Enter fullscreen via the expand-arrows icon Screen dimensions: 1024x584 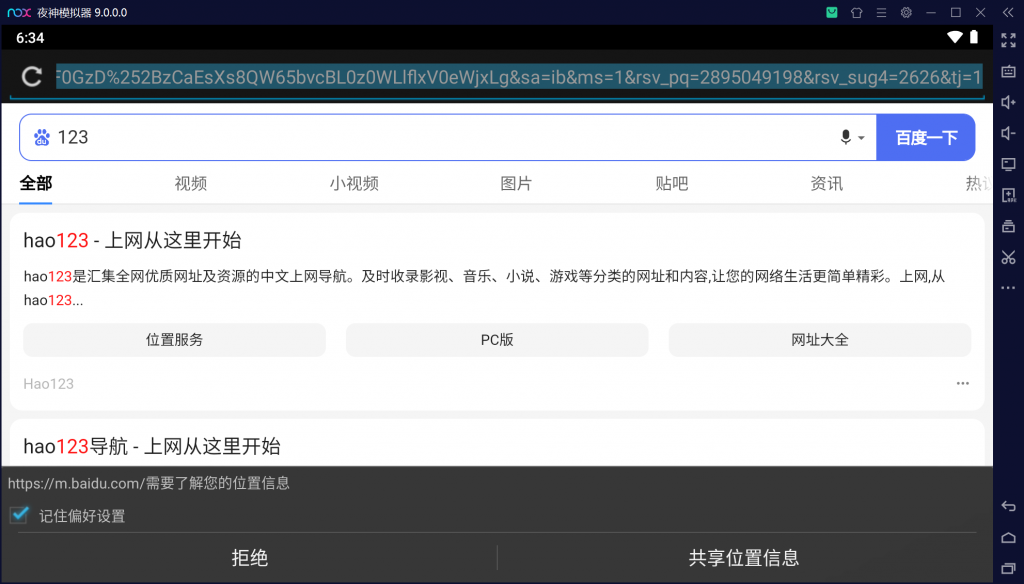pyautogui.click(x=1009, y=40)
